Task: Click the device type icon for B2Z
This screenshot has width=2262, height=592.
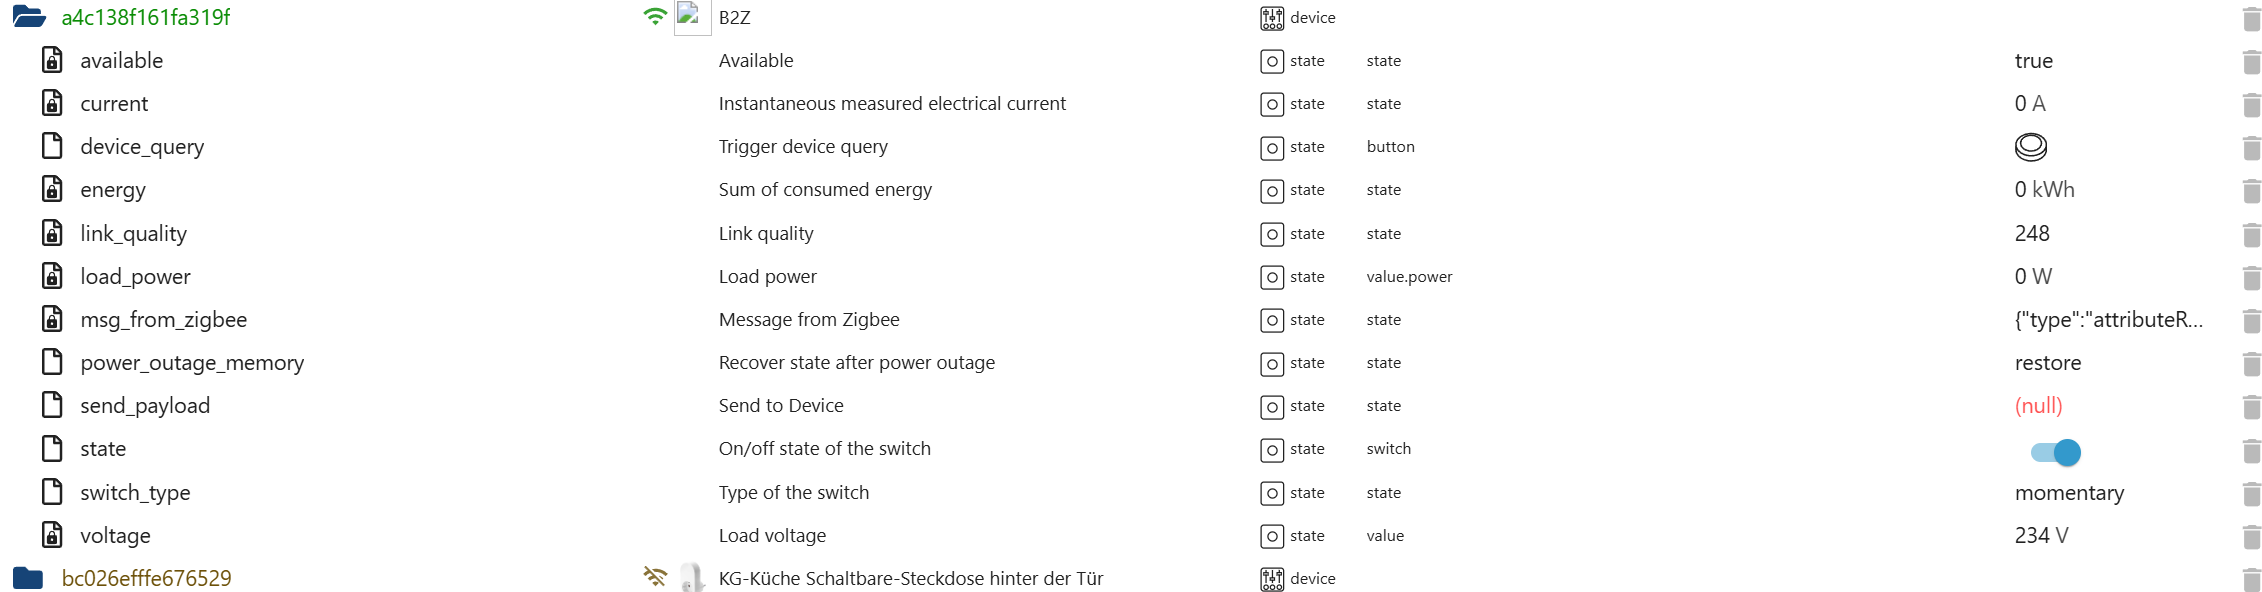Action: pyautogui.click(x=1271, y=18)
